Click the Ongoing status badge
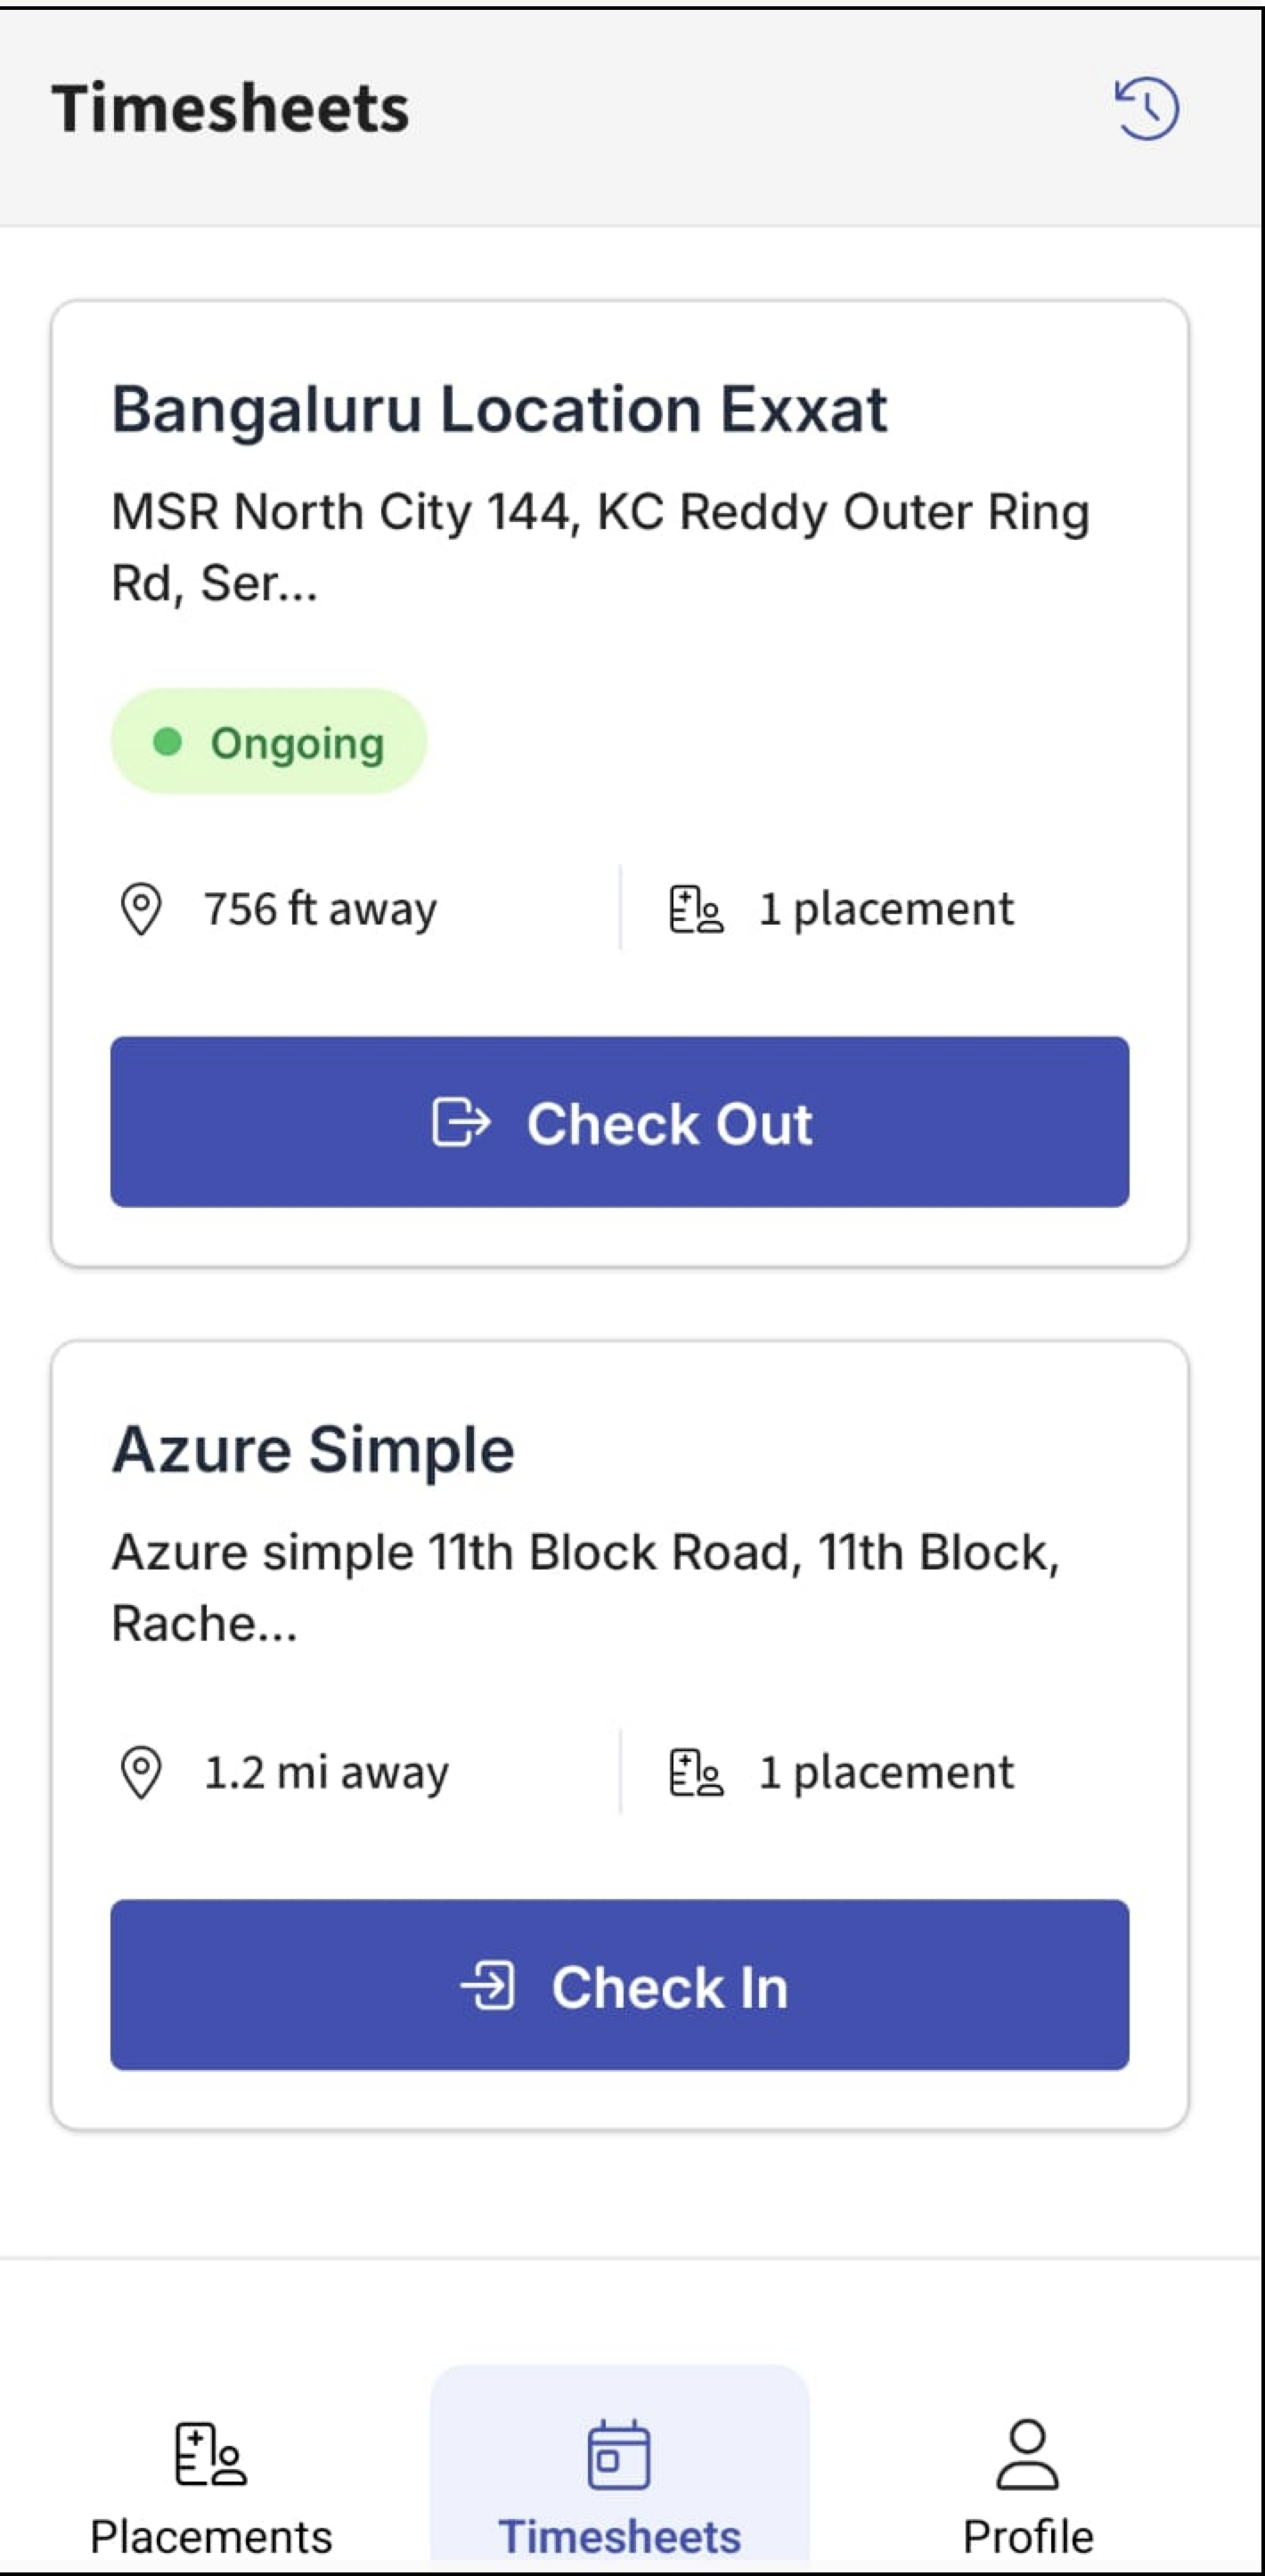Viewport: 1265px width, 2576px height. (x=269, y=742)
